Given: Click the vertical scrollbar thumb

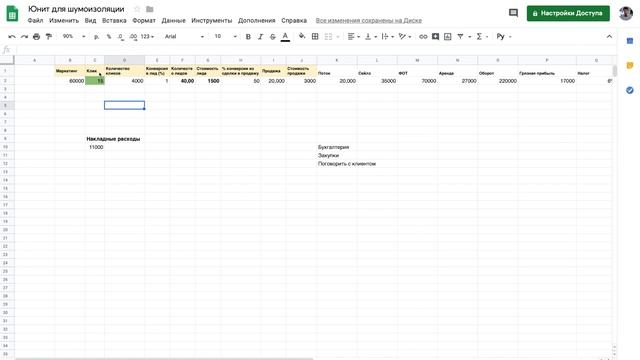Looking at the screenshot, I should pos(615,70).
